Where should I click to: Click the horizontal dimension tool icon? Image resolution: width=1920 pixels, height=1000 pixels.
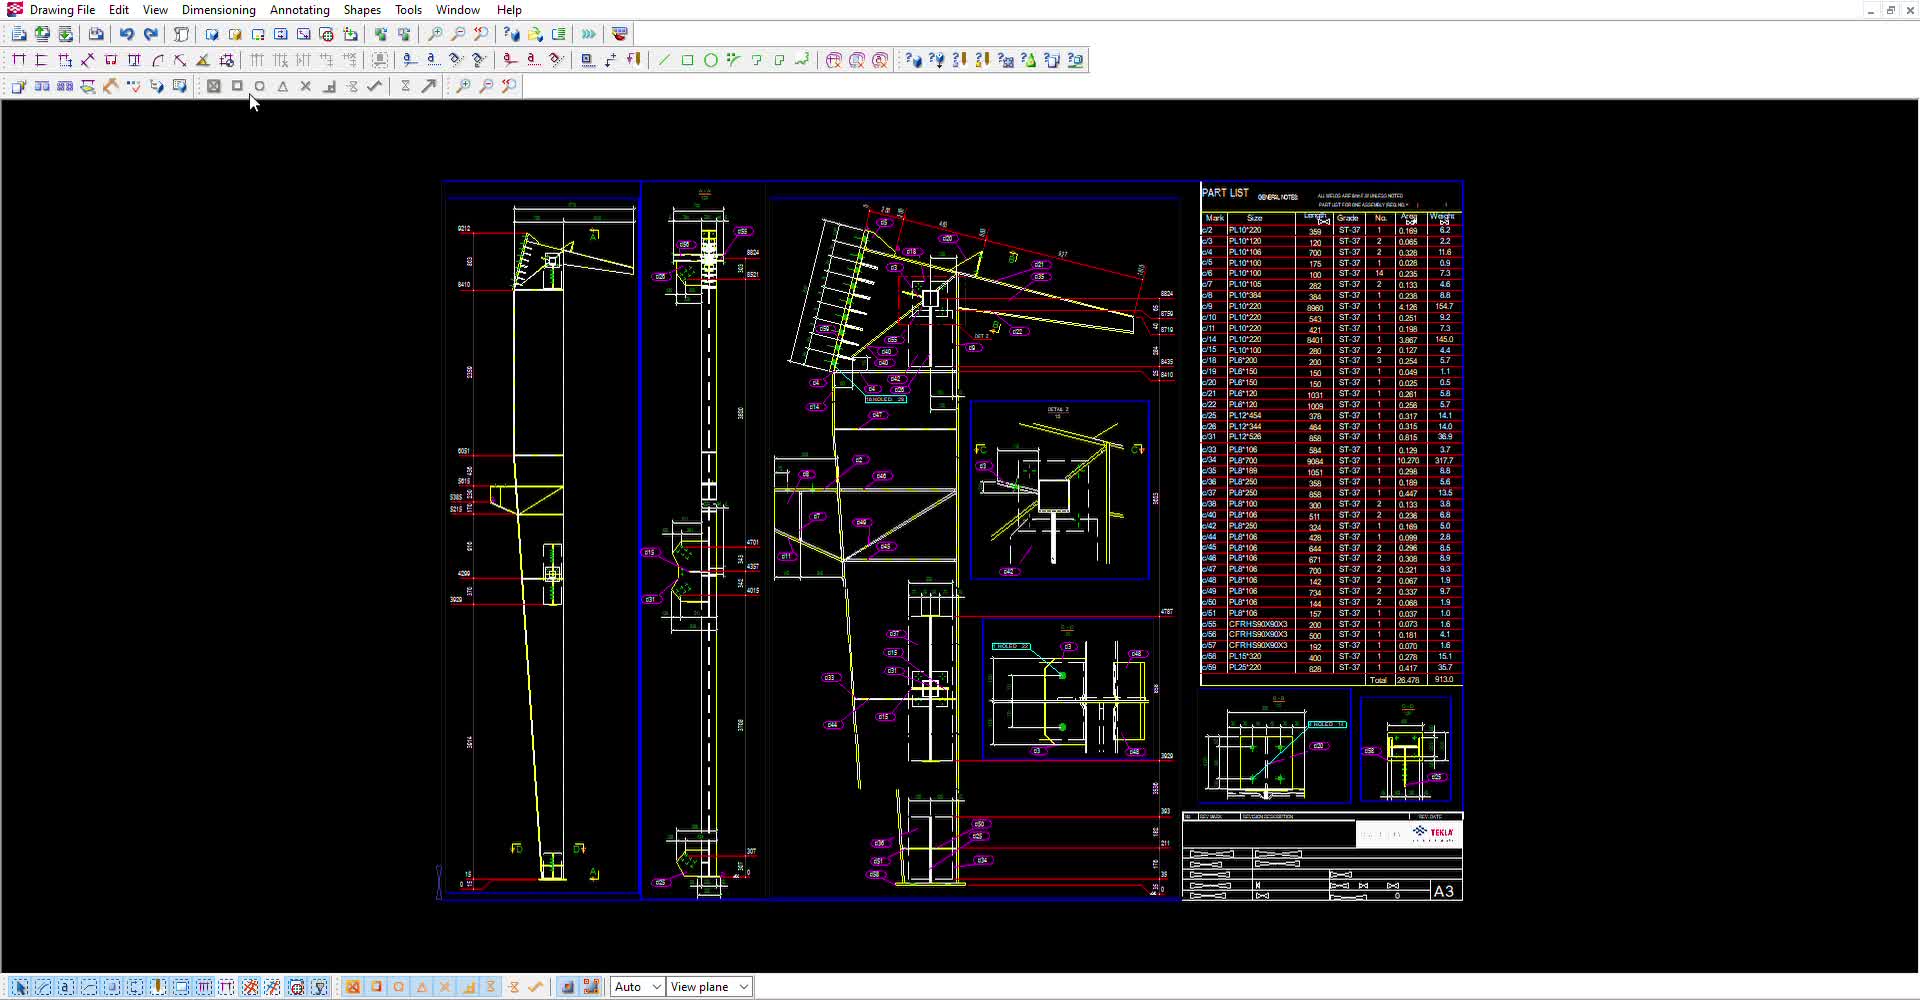point(19,60)
